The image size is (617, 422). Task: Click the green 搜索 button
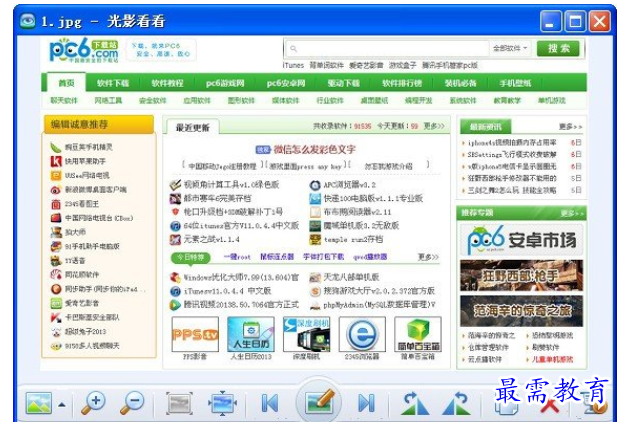click(x=558, y=48)
